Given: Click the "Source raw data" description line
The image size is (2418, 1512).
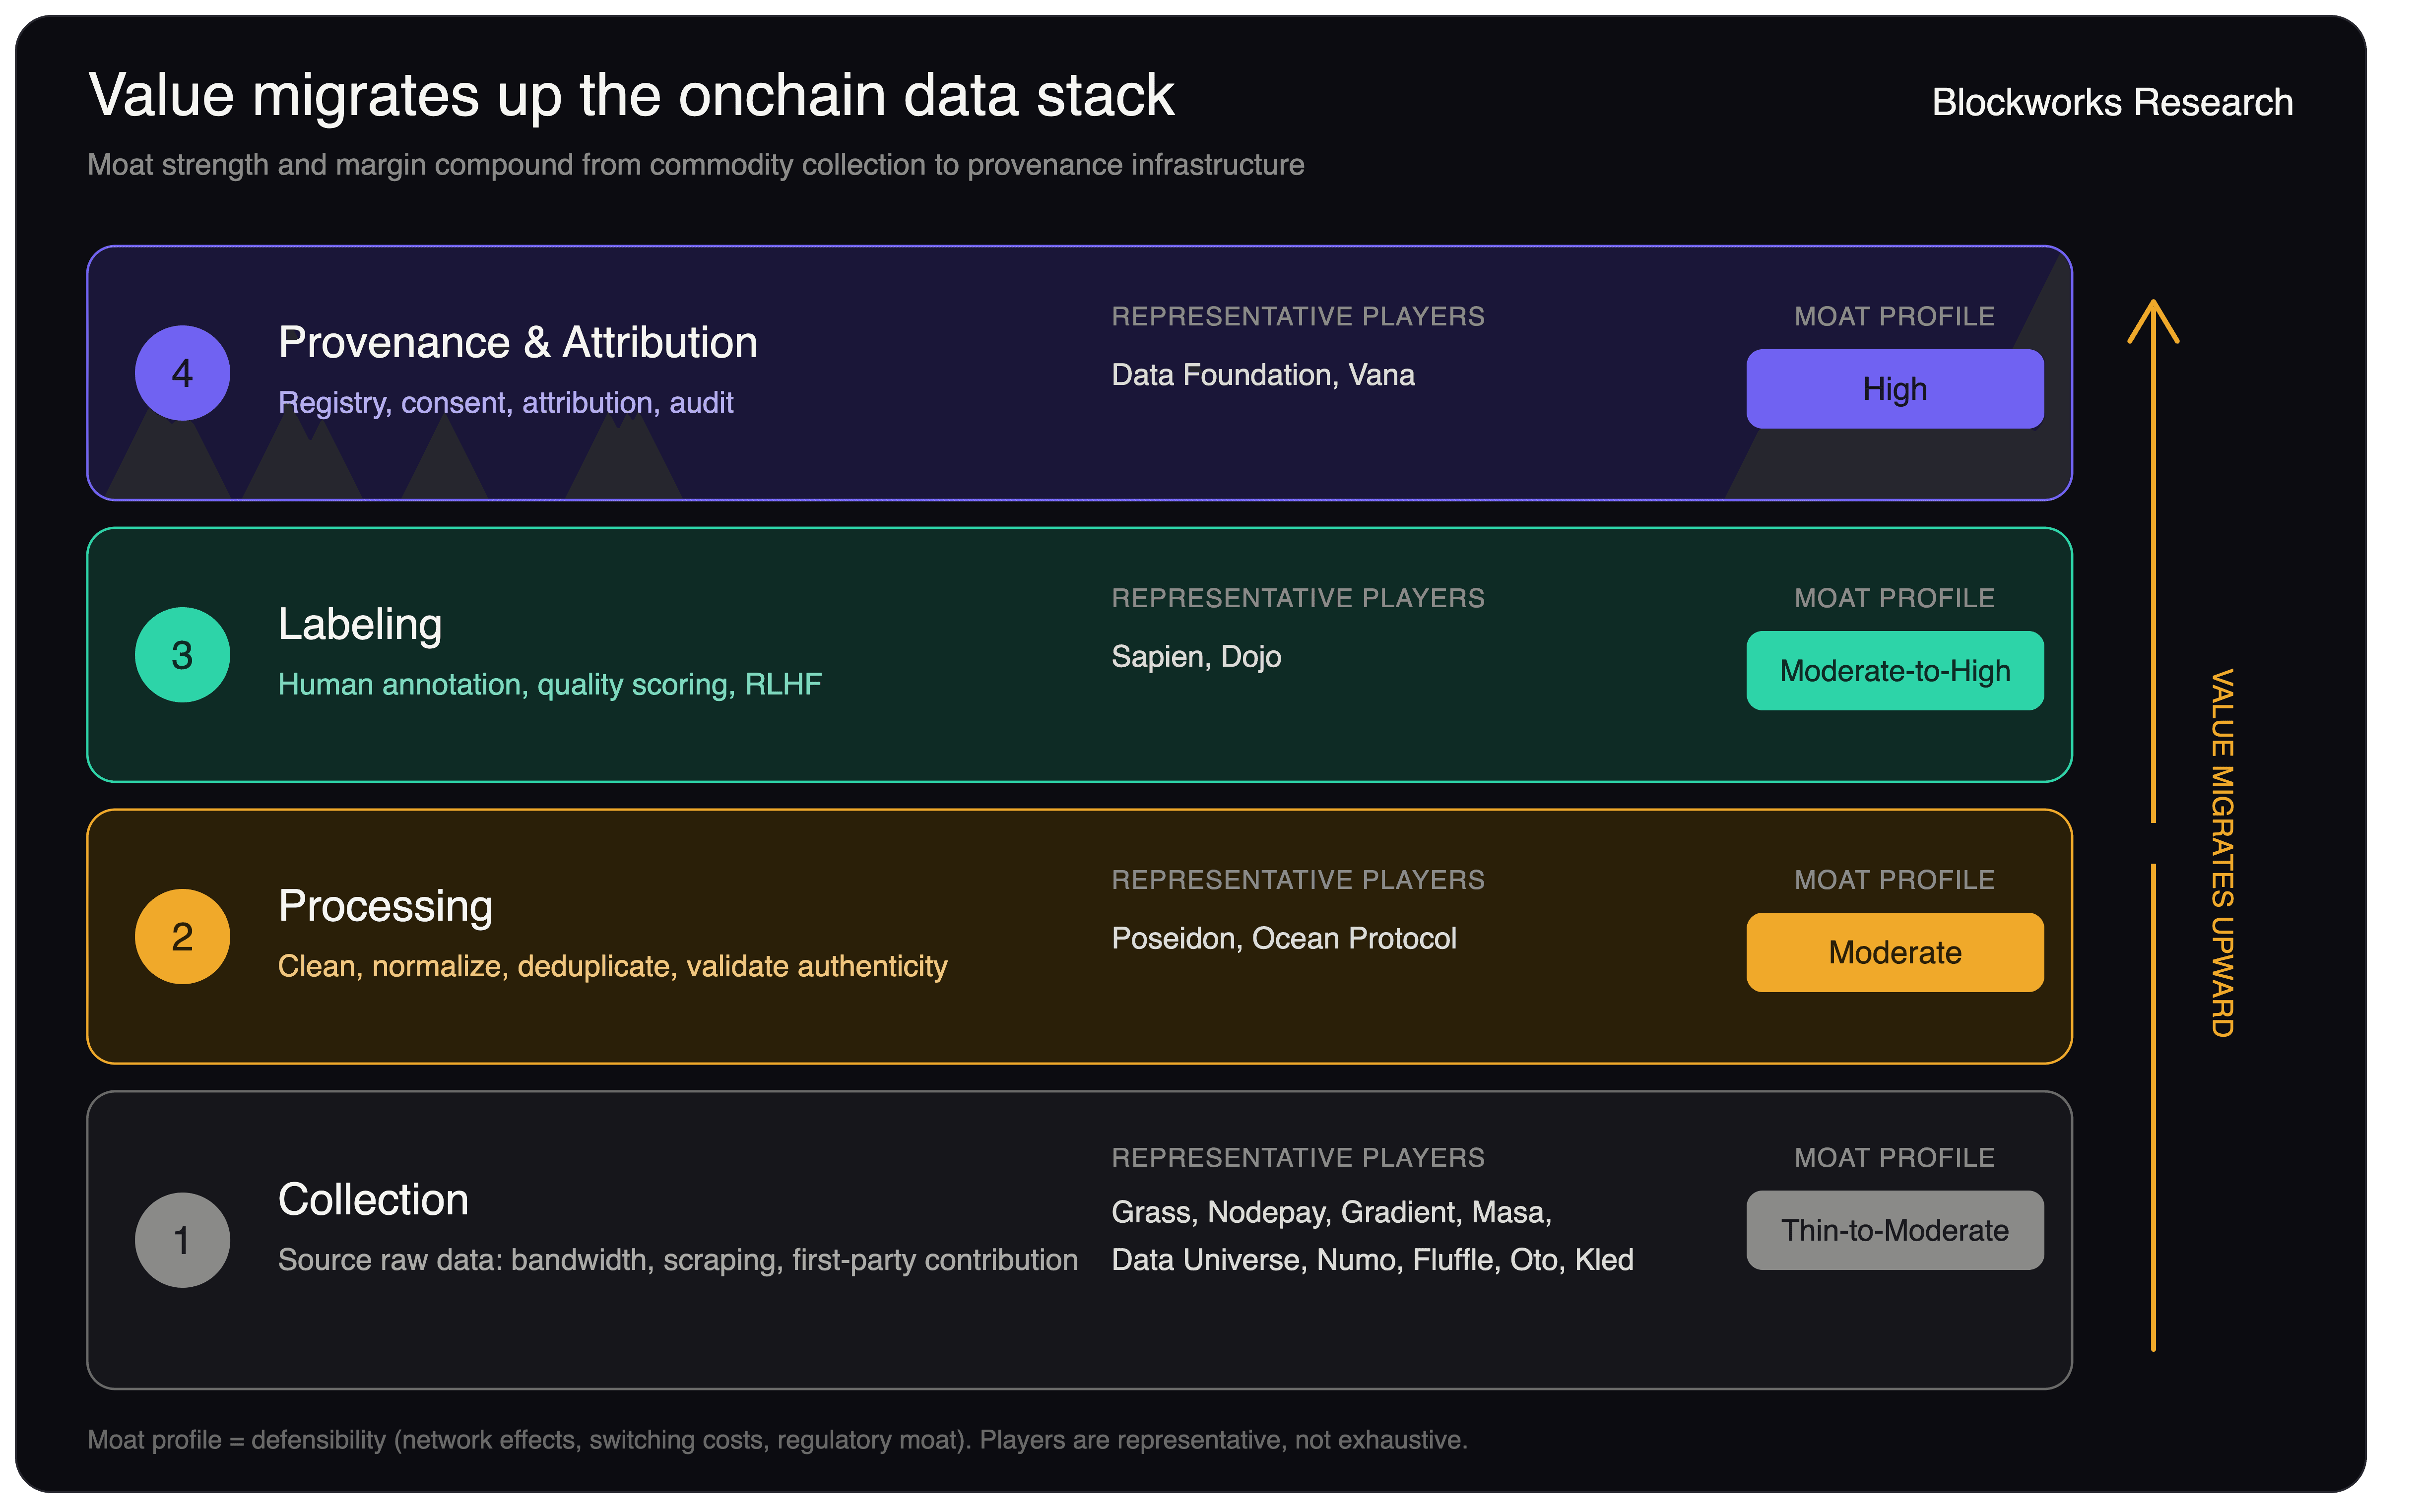Looking at the screenshot, I should click(678, 1260).
